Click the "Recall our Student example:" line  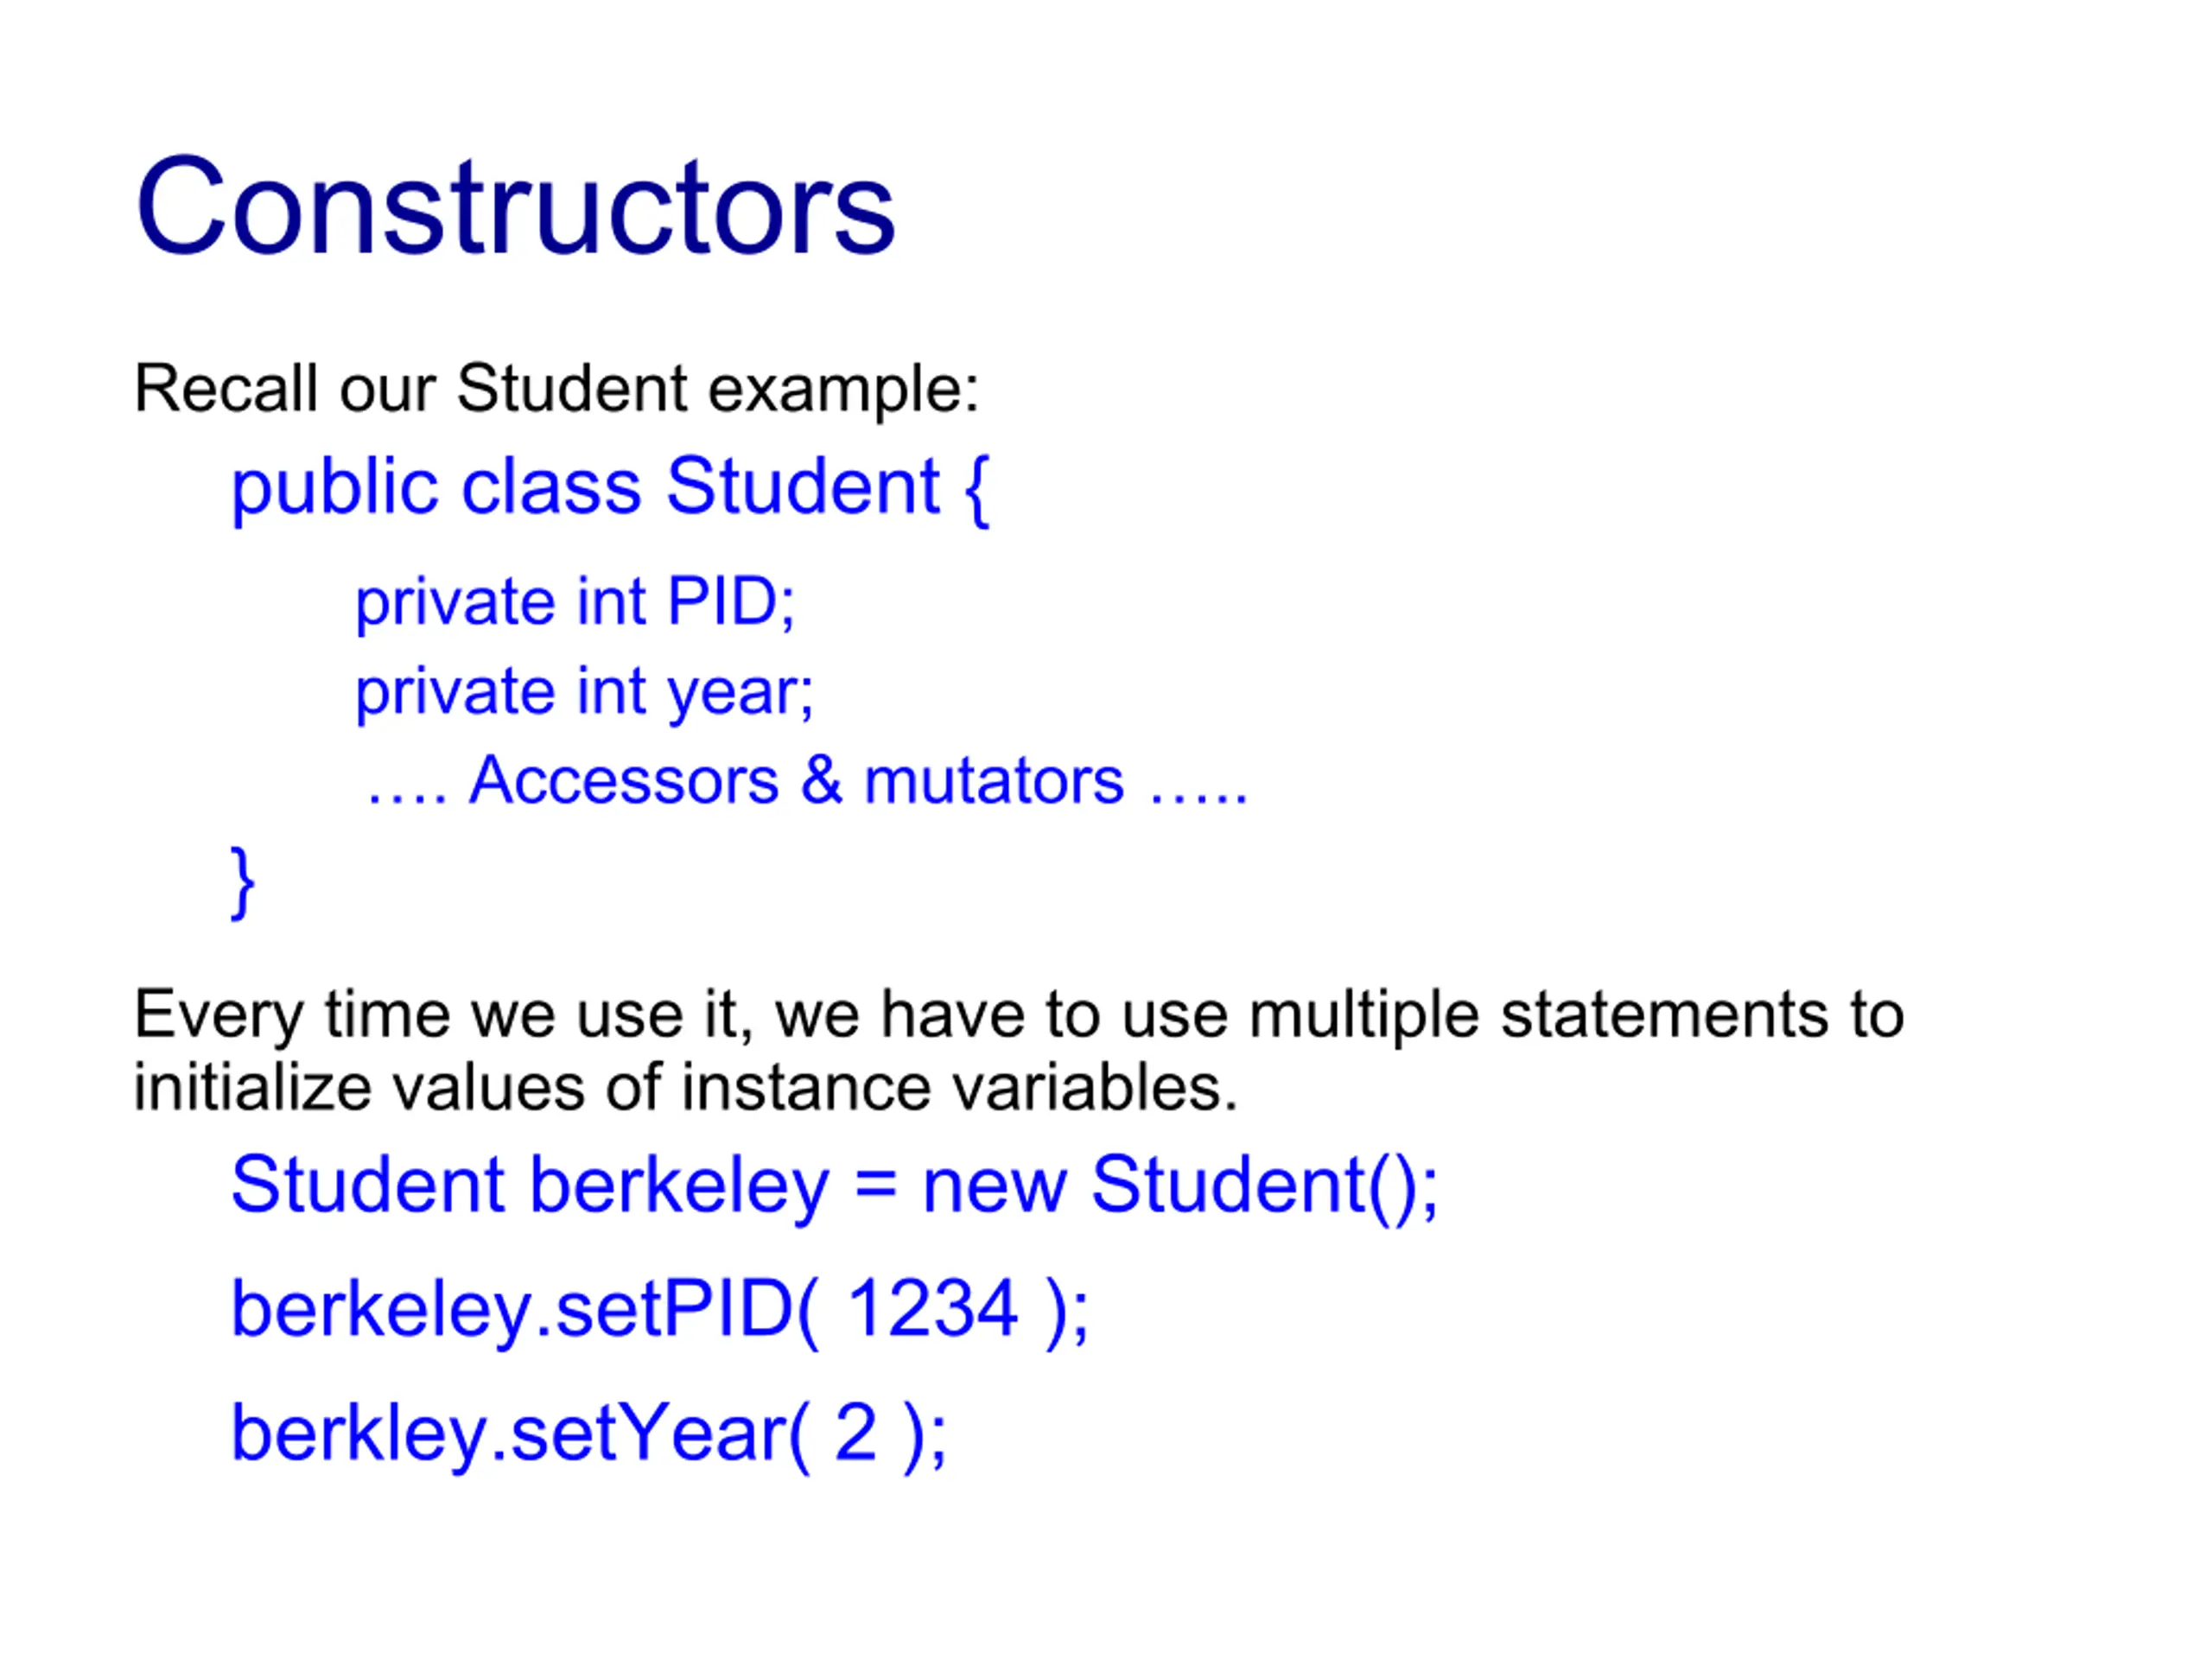[556, 388]
